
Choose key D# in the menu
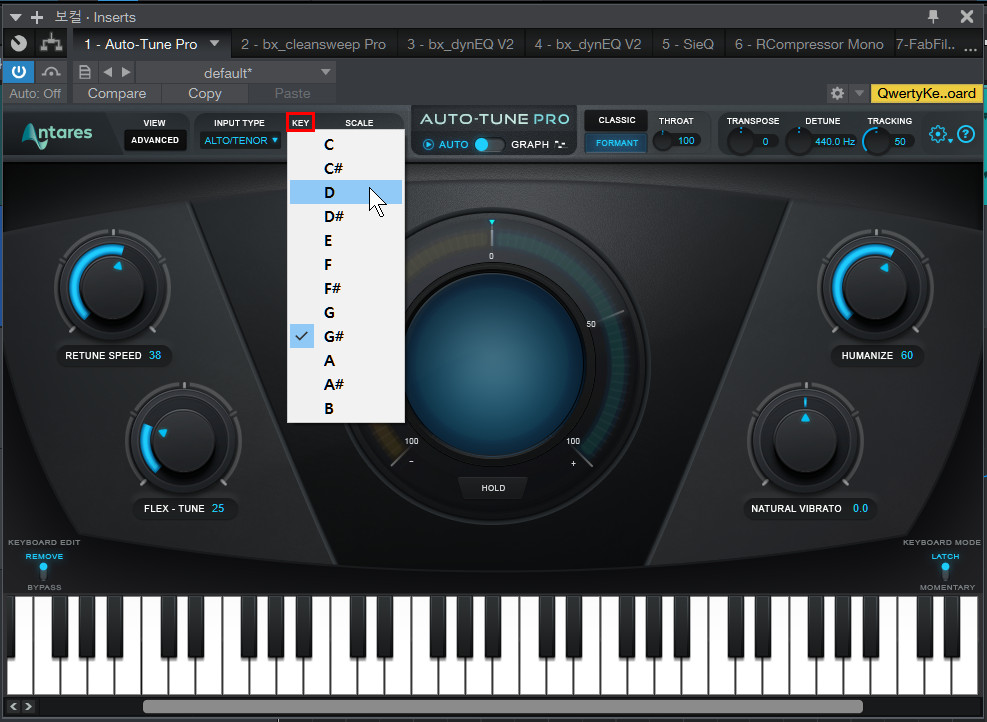coord(346,216)
